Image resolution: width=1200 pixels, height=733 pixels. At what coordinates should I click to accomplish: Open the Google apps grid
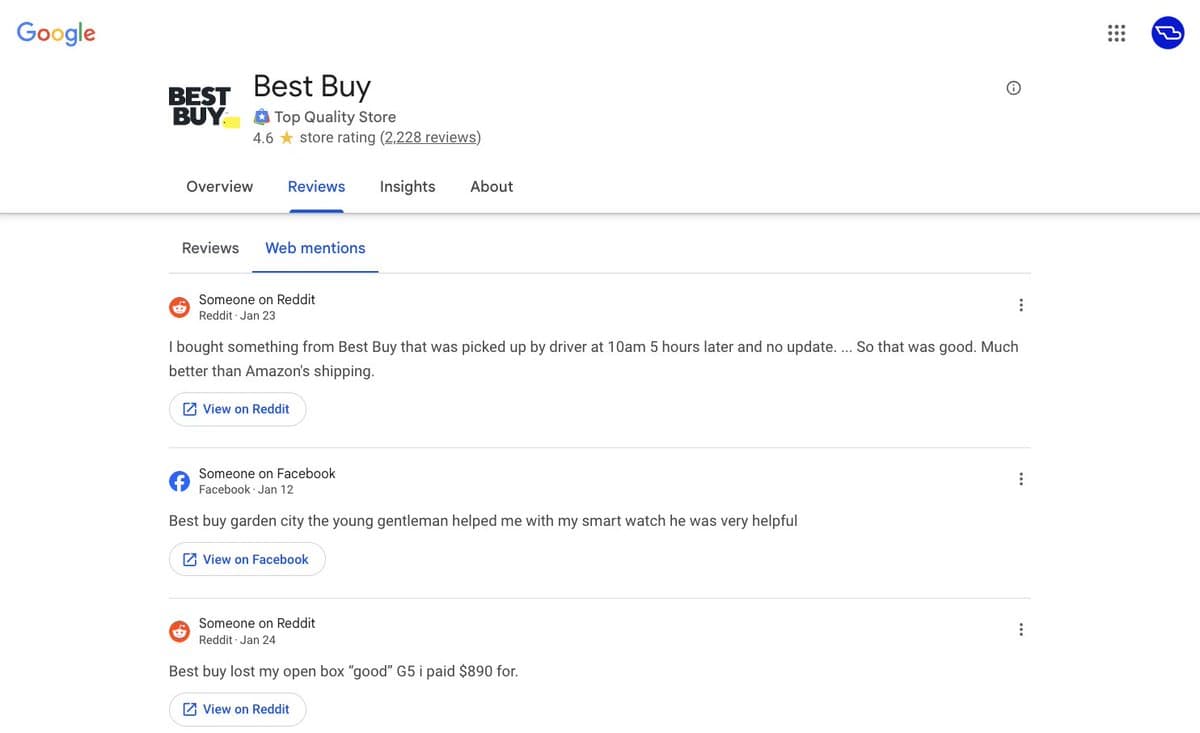pyautogui.click(x=1116, y=32)
